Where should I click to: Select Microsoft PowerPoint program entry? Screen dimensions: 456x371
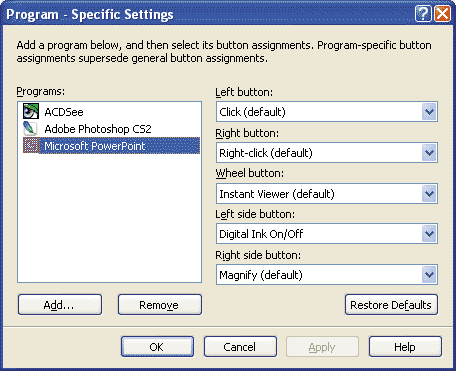(x=111, y=146)
